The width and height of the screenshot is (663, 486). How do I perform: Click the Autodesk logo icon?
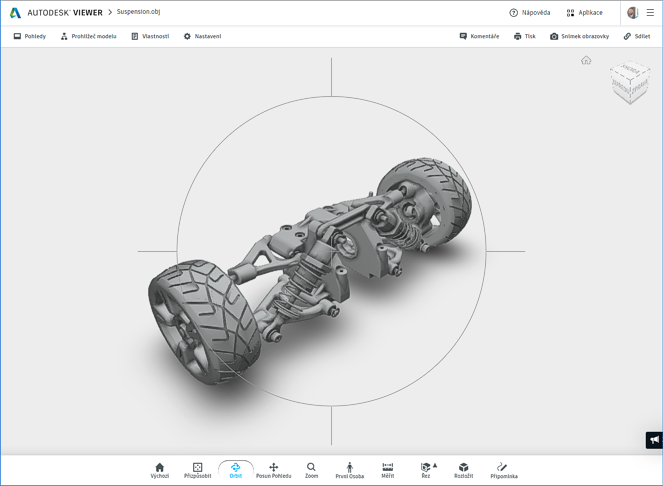point(15,13)
